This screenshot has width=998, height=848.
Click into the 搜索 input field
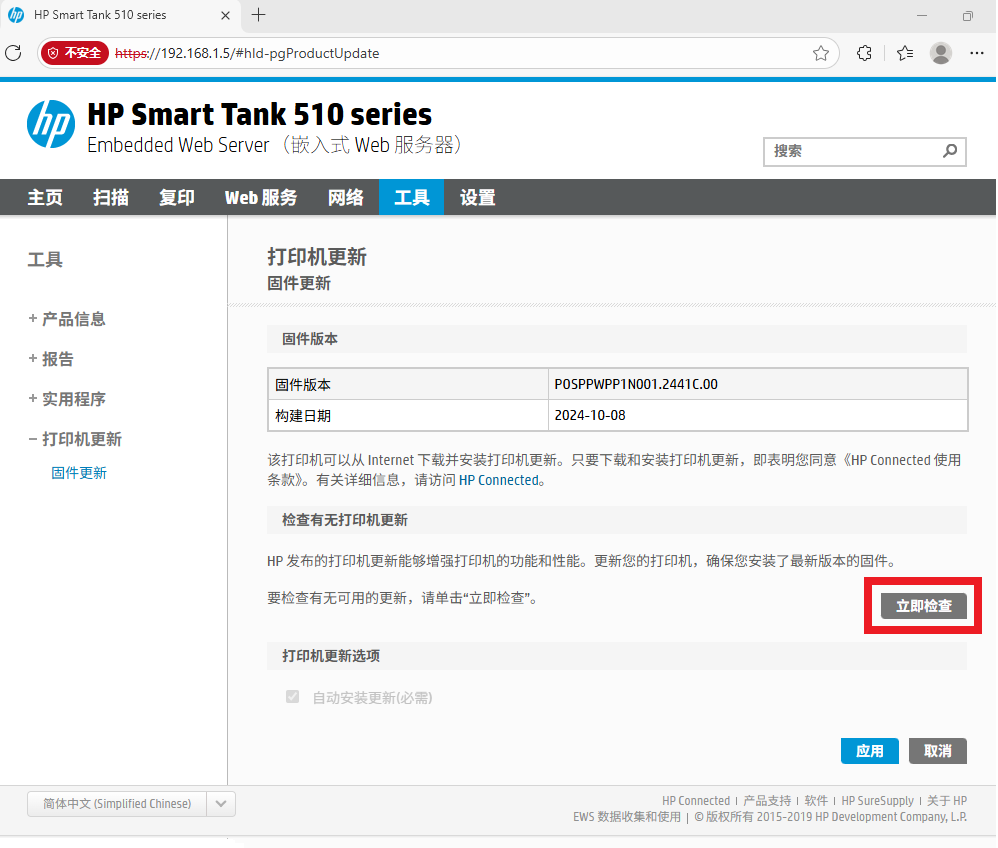coord(850,151)
